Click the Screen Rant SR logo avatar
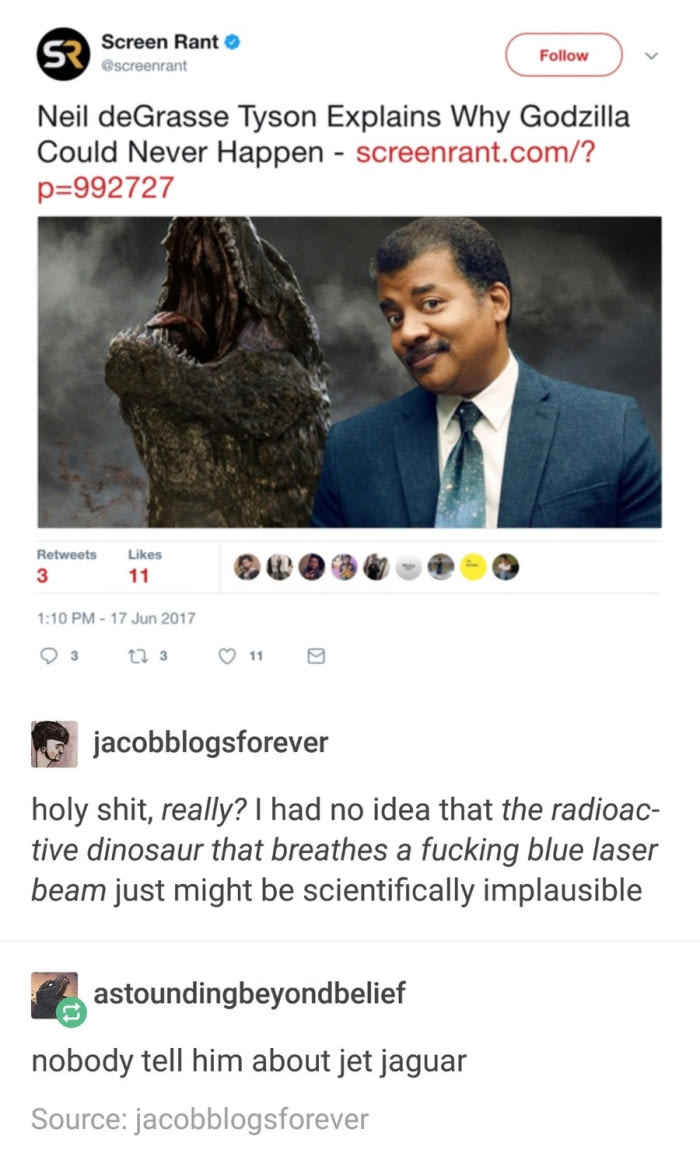Viewport: 700px width, 1153px height. pos(63,54)
